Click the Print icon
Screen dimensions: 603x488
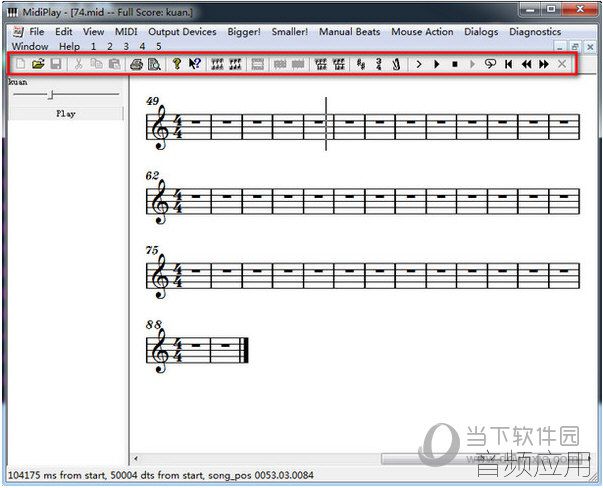click(137, 64)
